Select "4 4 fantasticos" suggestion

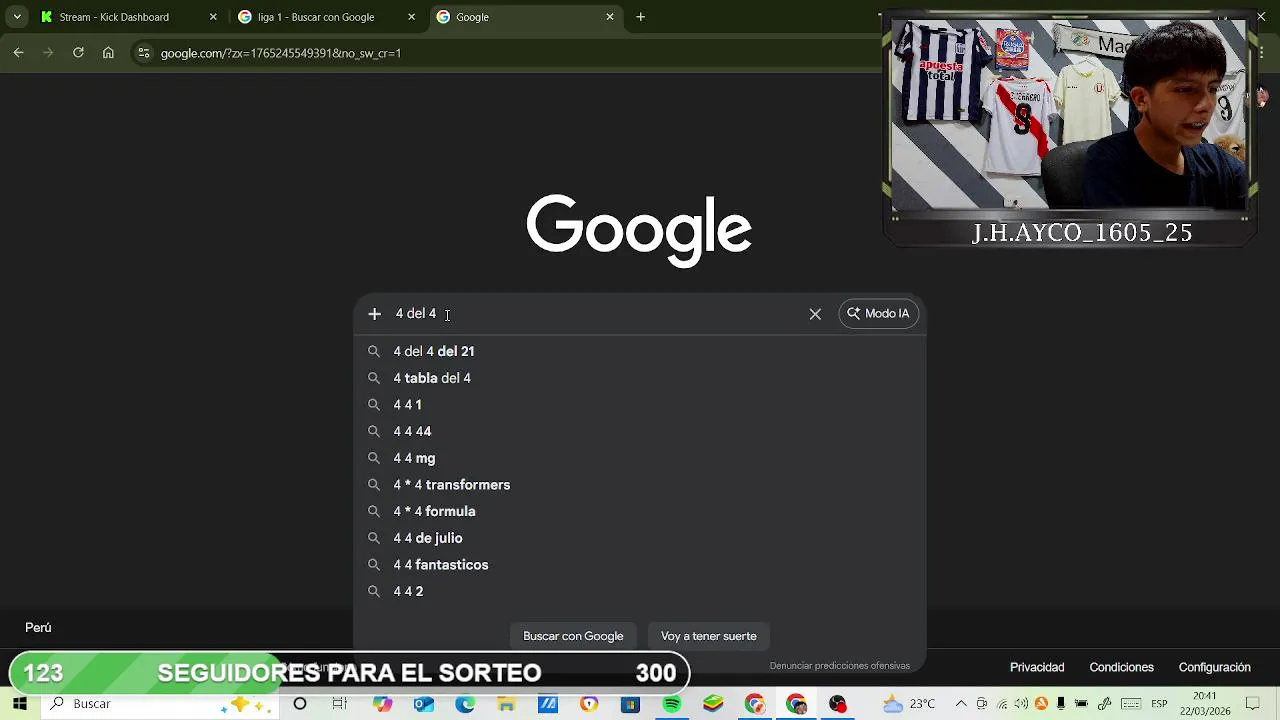640,565
